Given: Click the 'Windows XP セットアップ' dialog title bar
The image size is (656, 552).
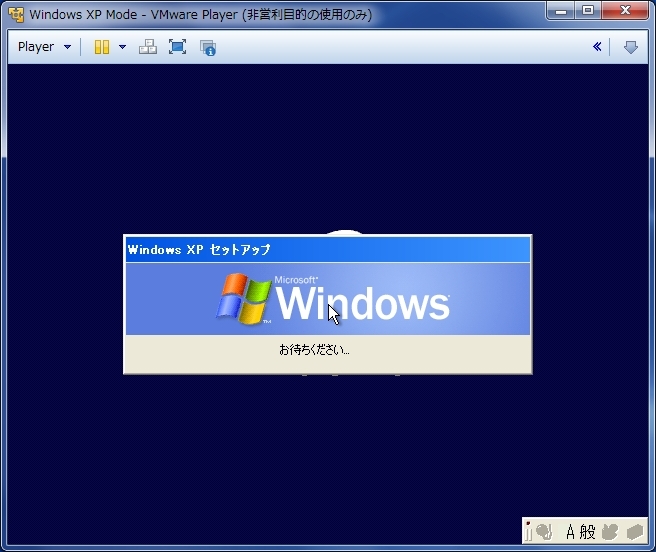Looking at the screenshot, I should click(x=328, y=250).
